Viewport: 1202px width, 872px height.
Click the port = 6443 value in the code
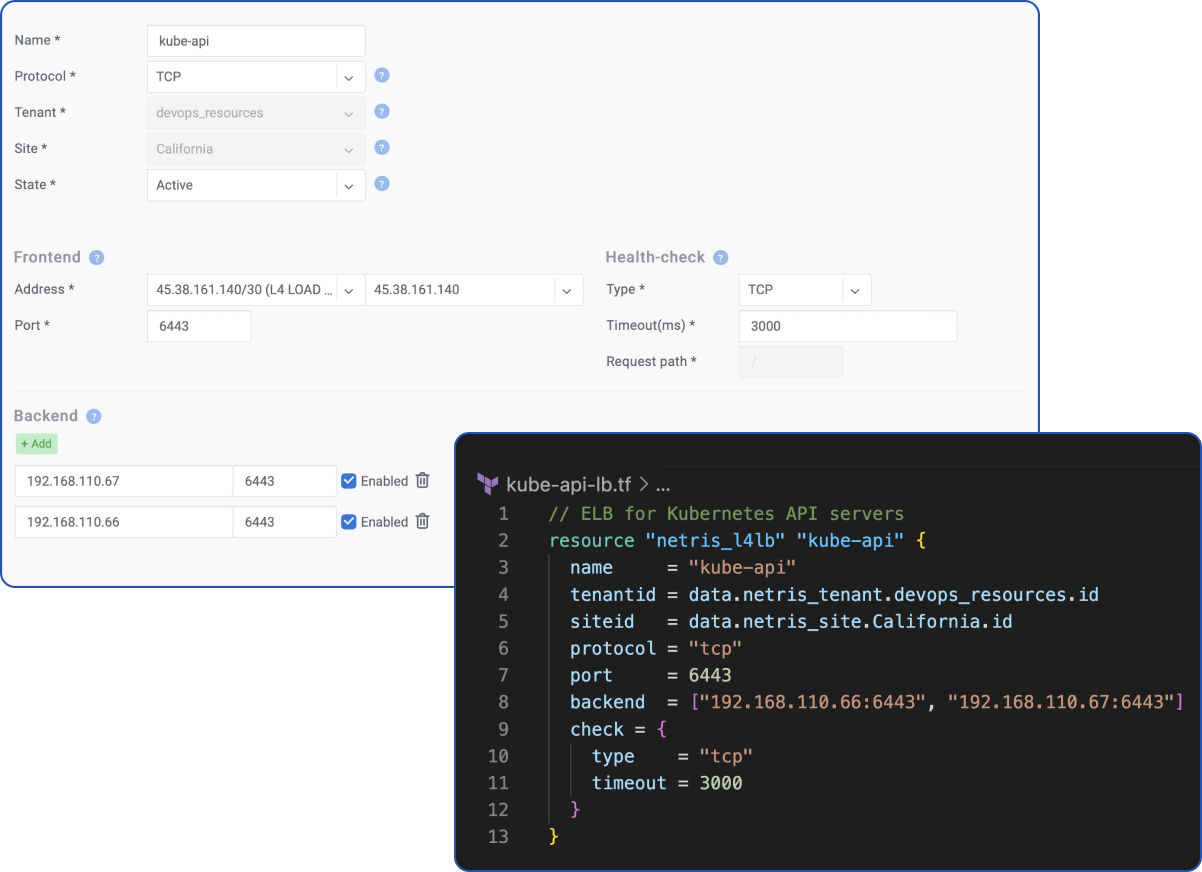pos(710,676)
